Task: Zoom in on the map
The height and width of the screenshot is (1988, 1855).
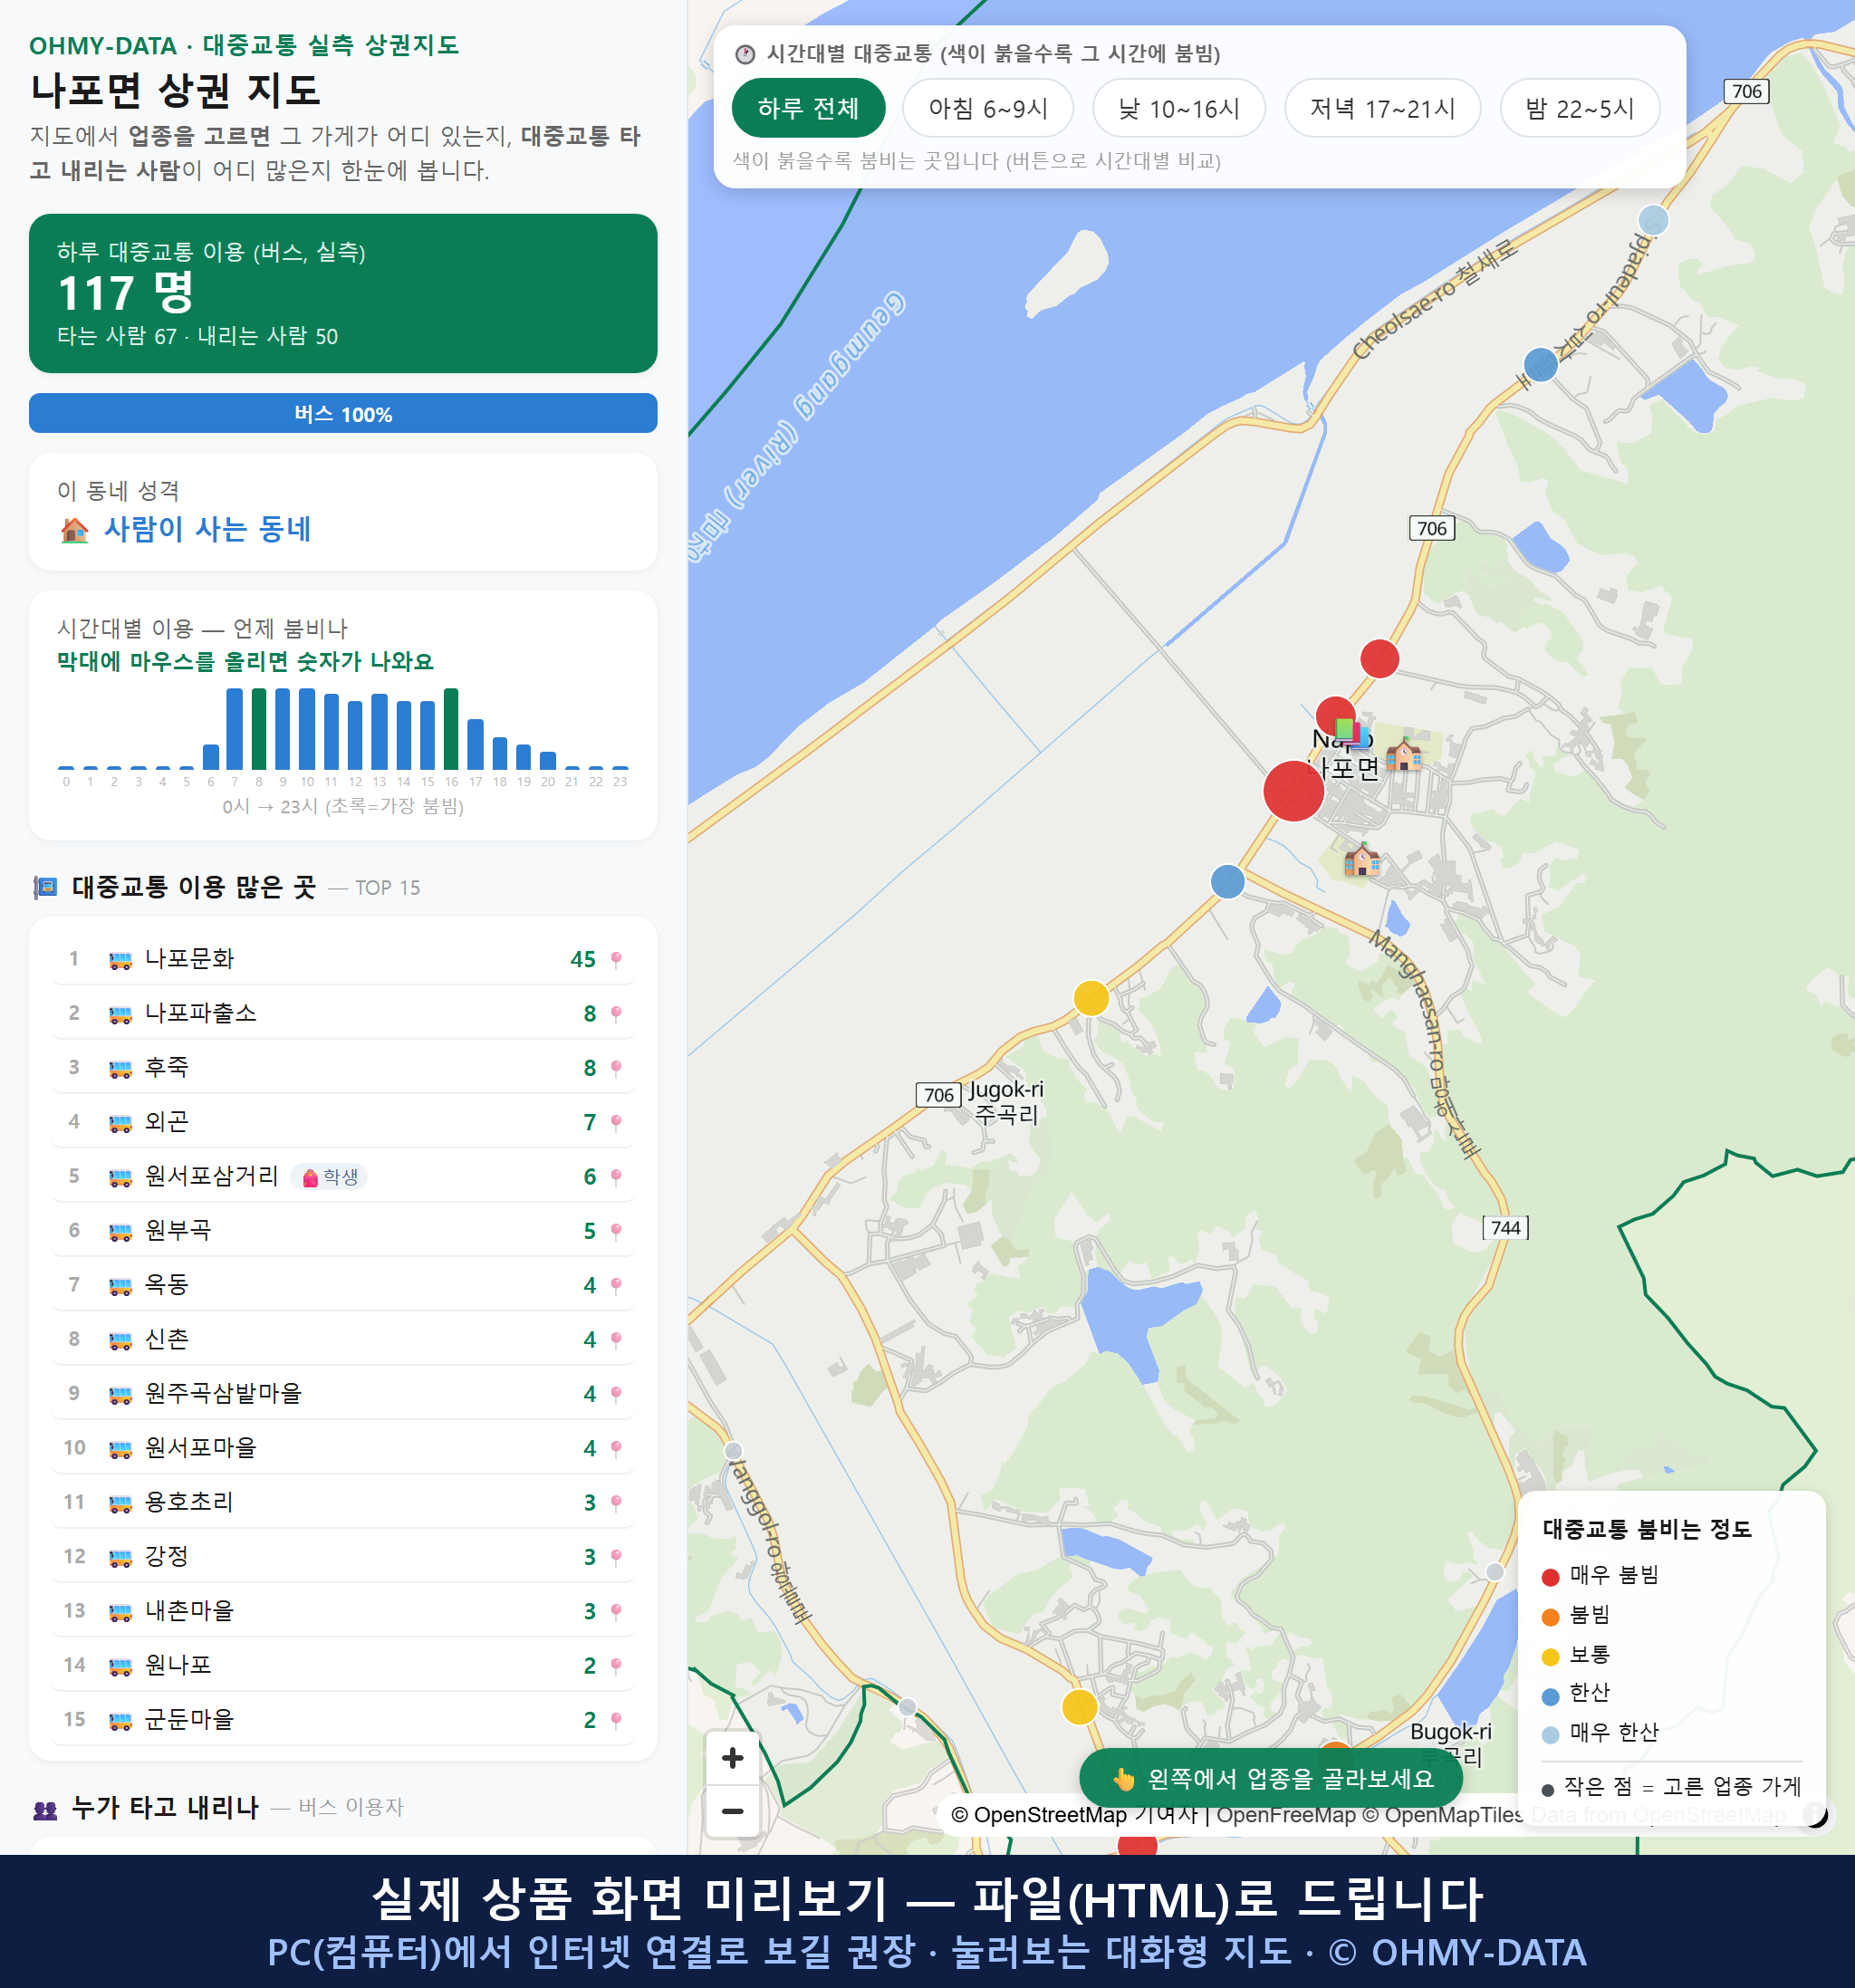Action: [732, 1758]
